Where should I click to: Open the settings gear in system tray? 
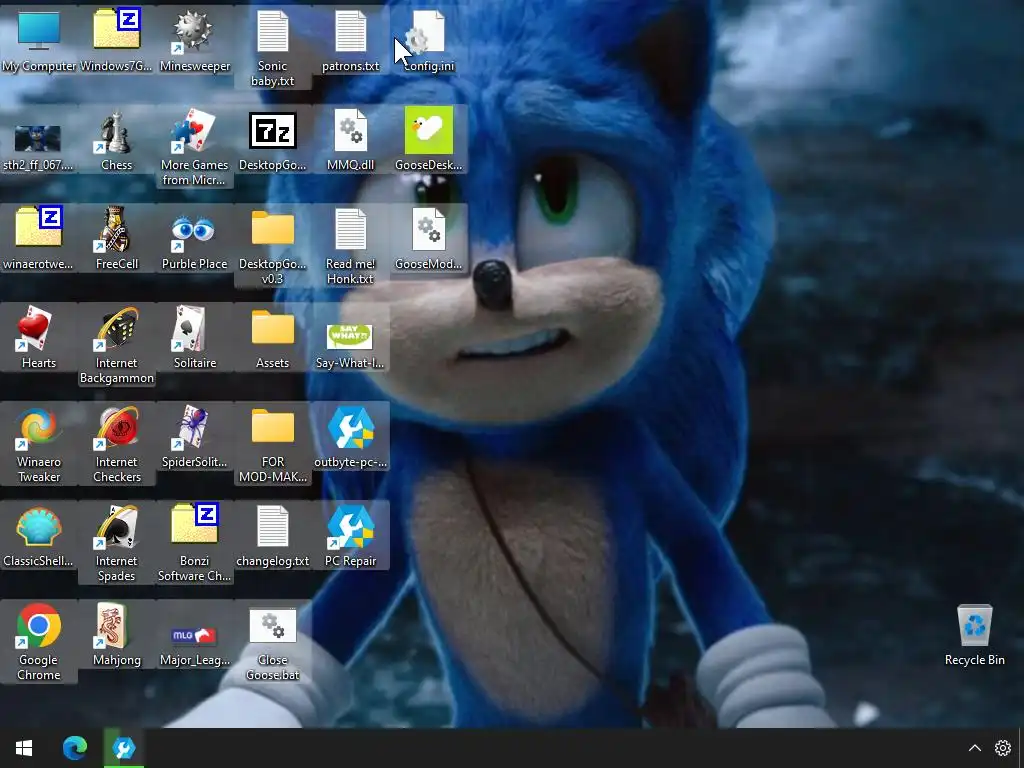coord(1002,748)
